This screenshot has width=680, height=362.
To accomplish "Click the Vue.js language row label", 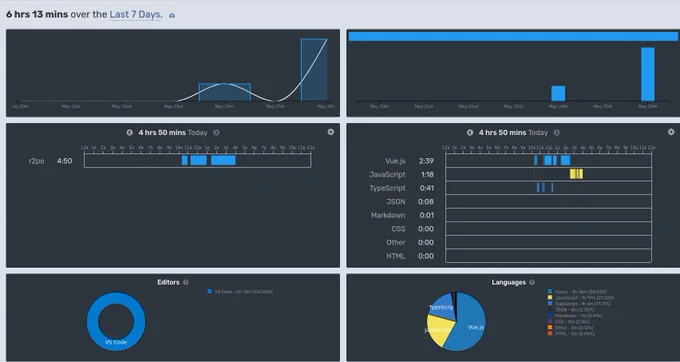I will pos(395,161).
